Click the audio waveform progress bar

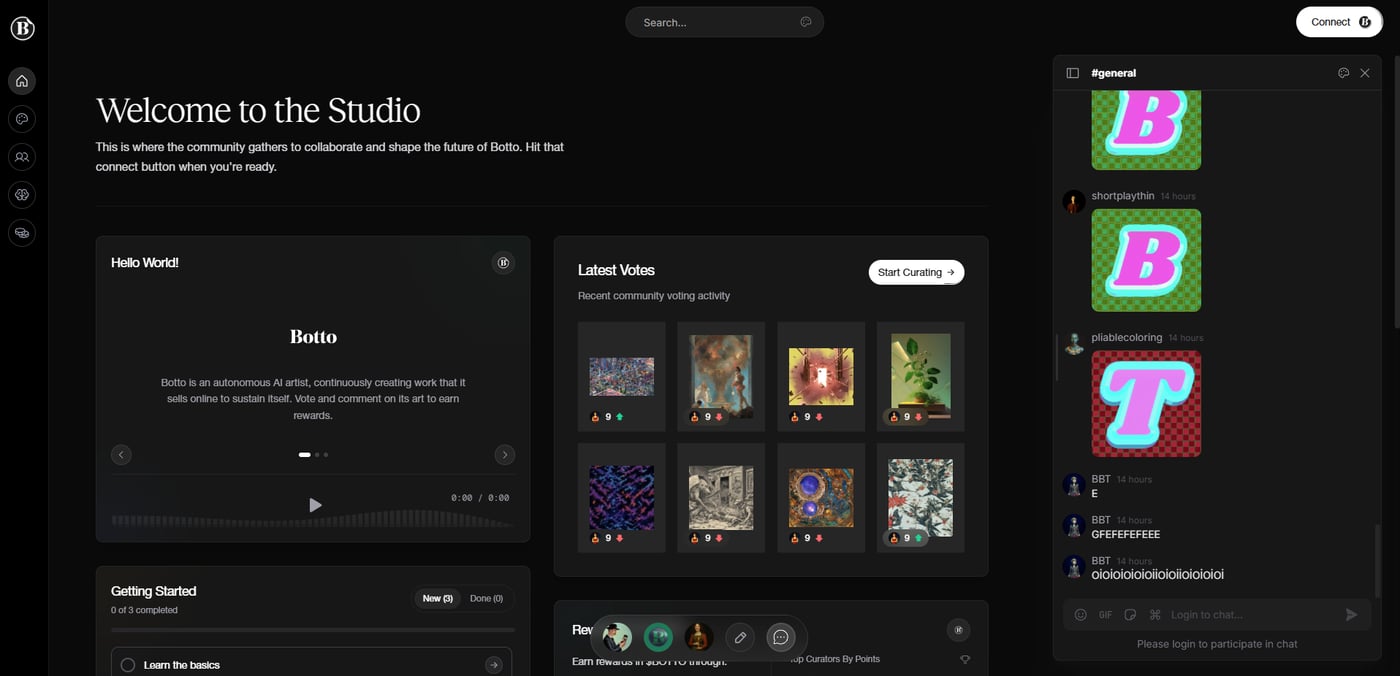(312, 520)
